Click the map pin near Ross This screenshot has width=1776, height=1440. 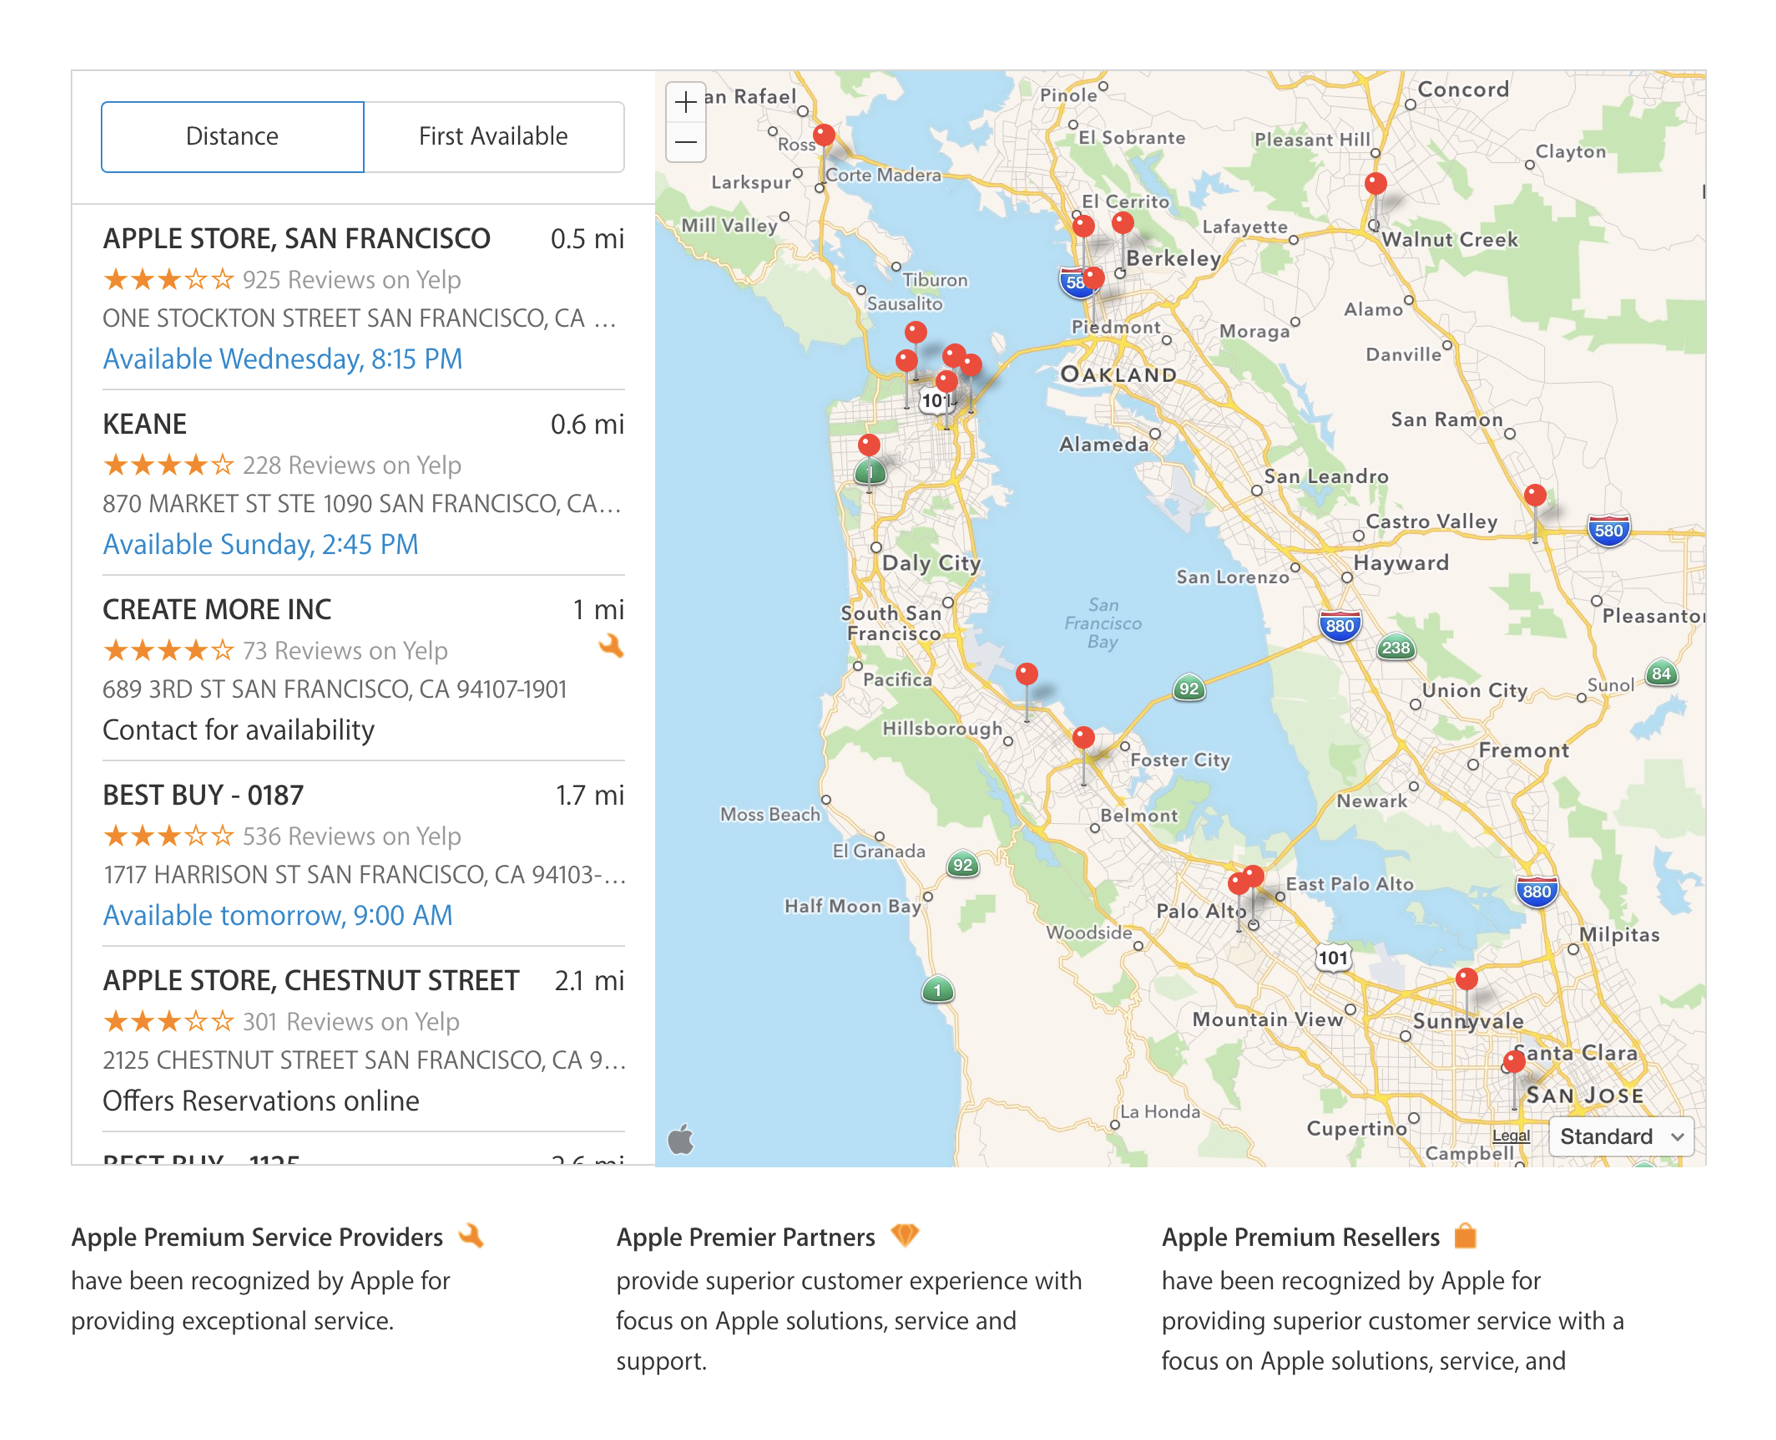tap(824, 135)
